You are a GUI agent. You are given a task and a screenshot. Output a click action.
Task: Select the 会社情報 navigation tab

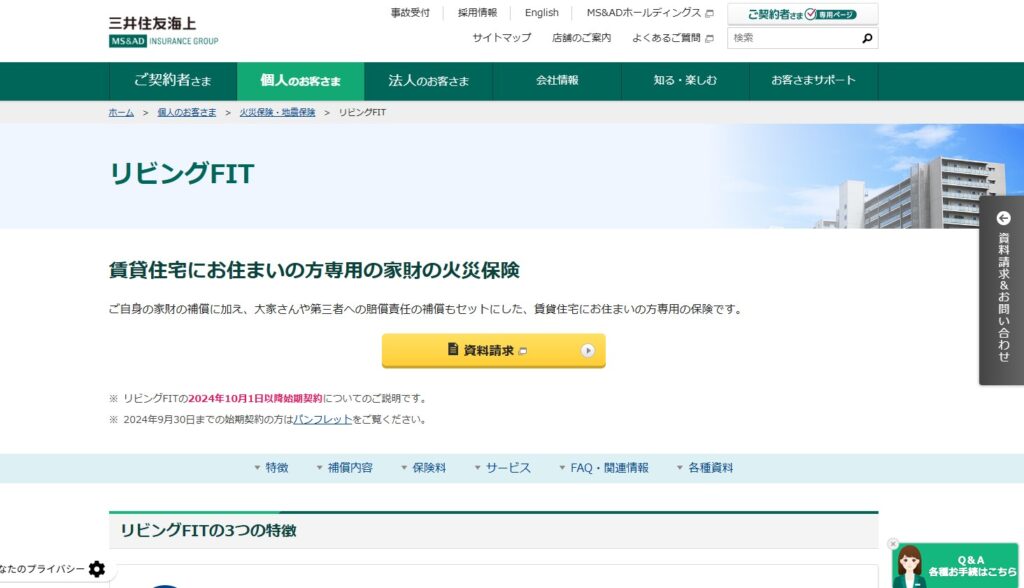[557, 81]
